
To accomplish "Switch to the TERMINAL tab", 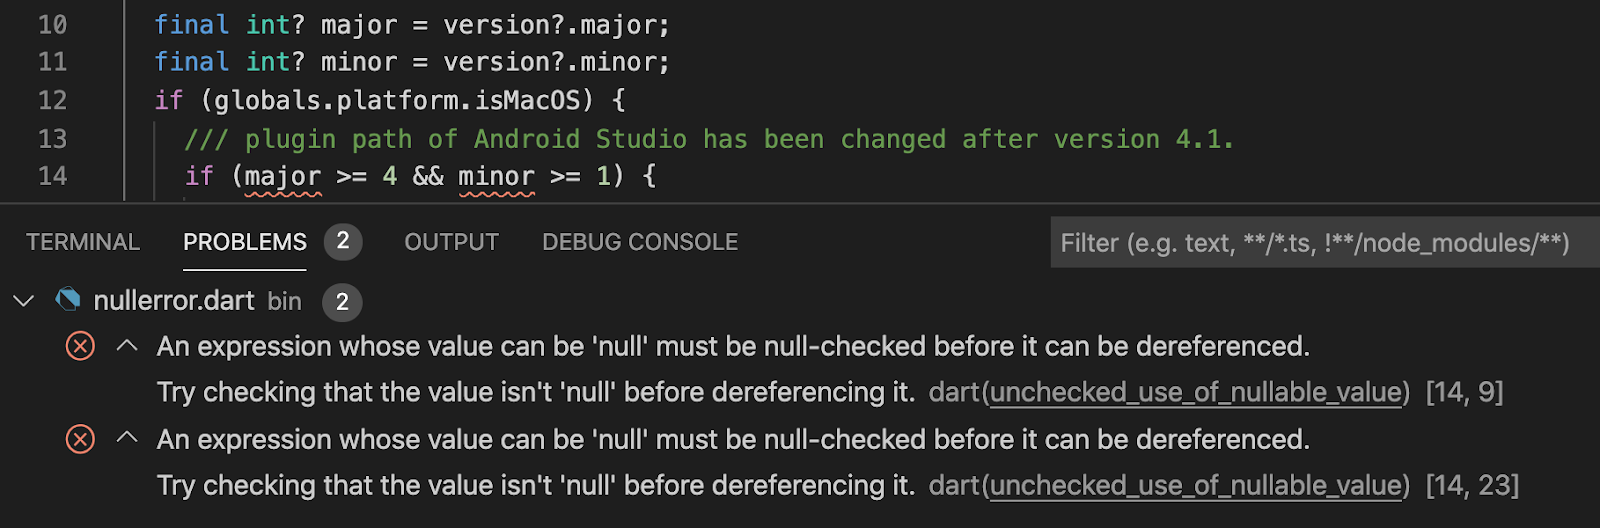I will click(x=83, y=242).
